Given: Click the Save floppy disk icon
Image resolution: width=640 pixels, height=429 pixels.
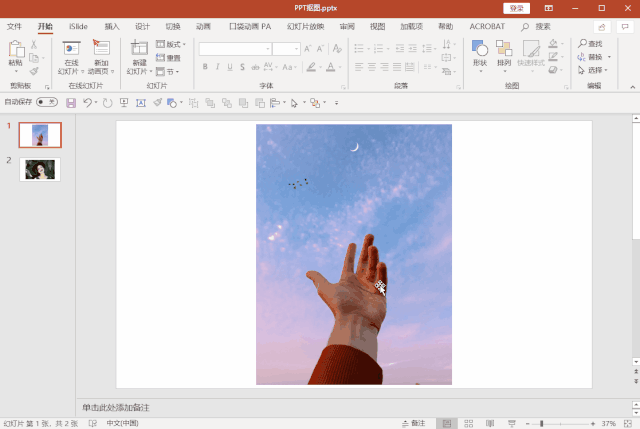Looking at the screenshot, I should (71, 103).
